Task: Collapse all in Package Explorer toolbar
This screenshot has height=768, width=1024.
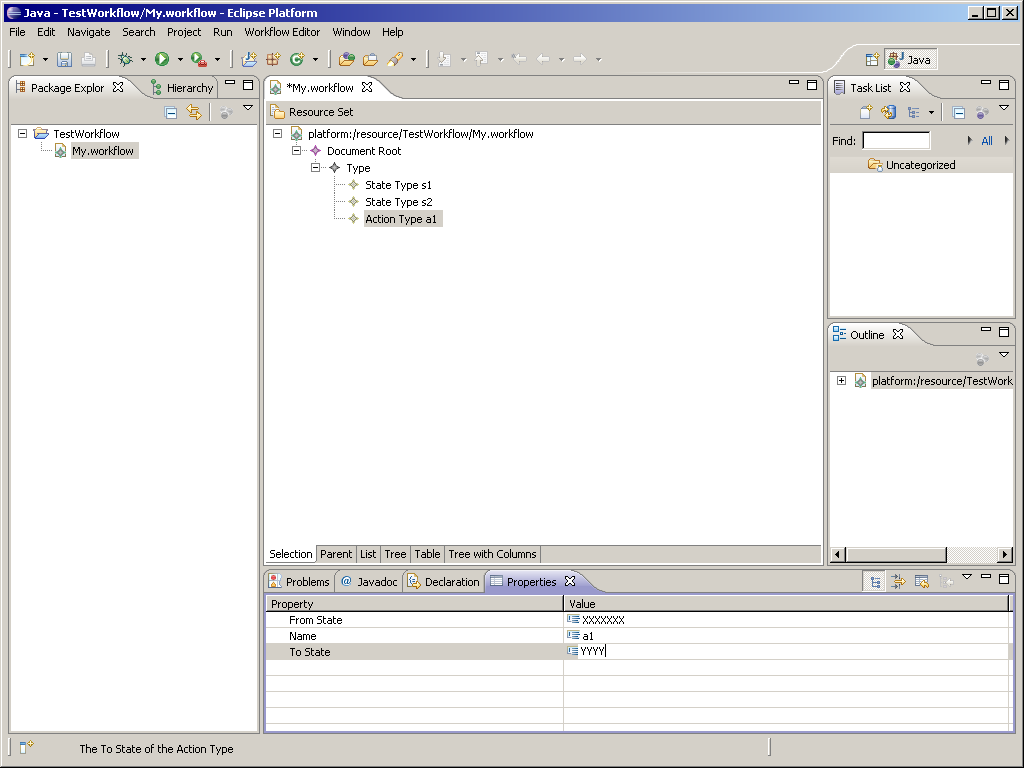Action: [171, 113]
